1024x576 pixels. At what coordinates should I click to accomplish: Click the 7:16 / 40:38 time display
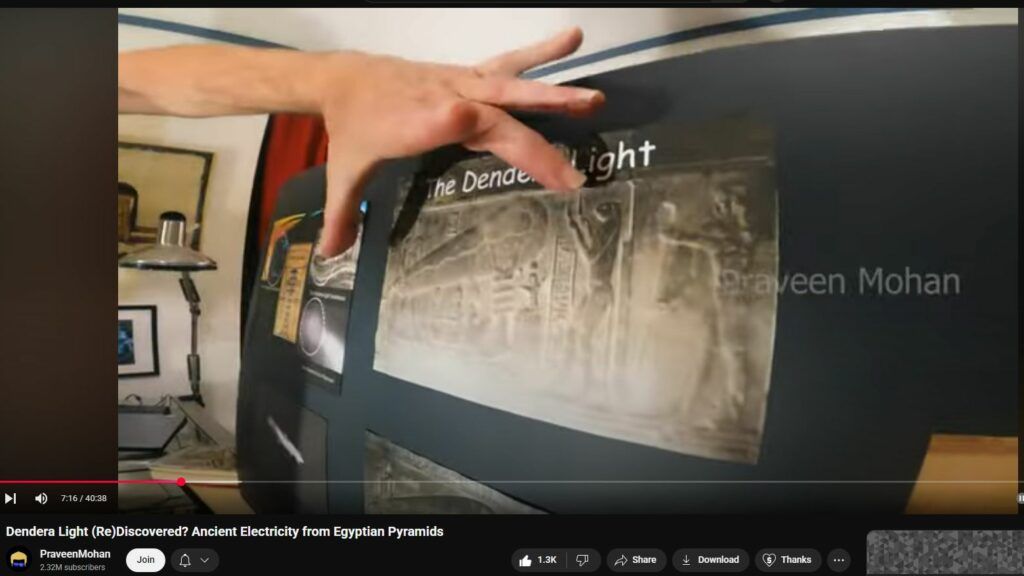[x=83, y=498]
